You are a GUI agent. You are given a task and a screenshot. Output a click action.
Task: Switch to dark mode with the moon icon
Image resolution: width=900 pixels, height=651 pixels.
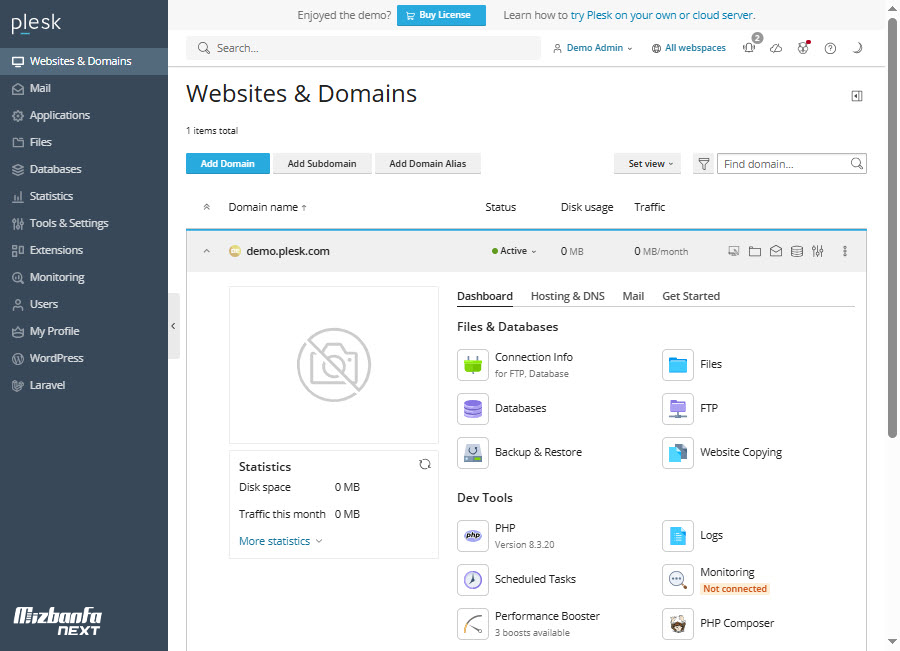coord(857,48)
